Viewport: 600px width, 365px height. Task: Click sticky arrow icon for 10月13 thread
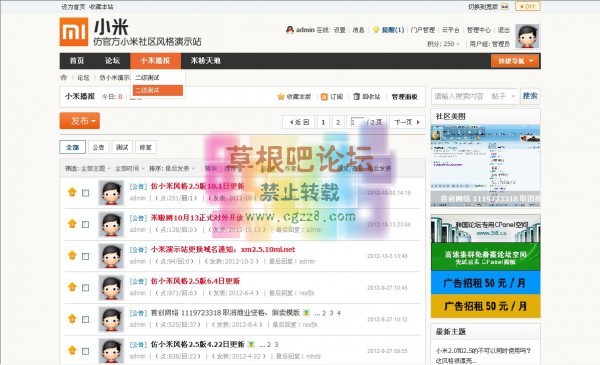tap(72, 224)
